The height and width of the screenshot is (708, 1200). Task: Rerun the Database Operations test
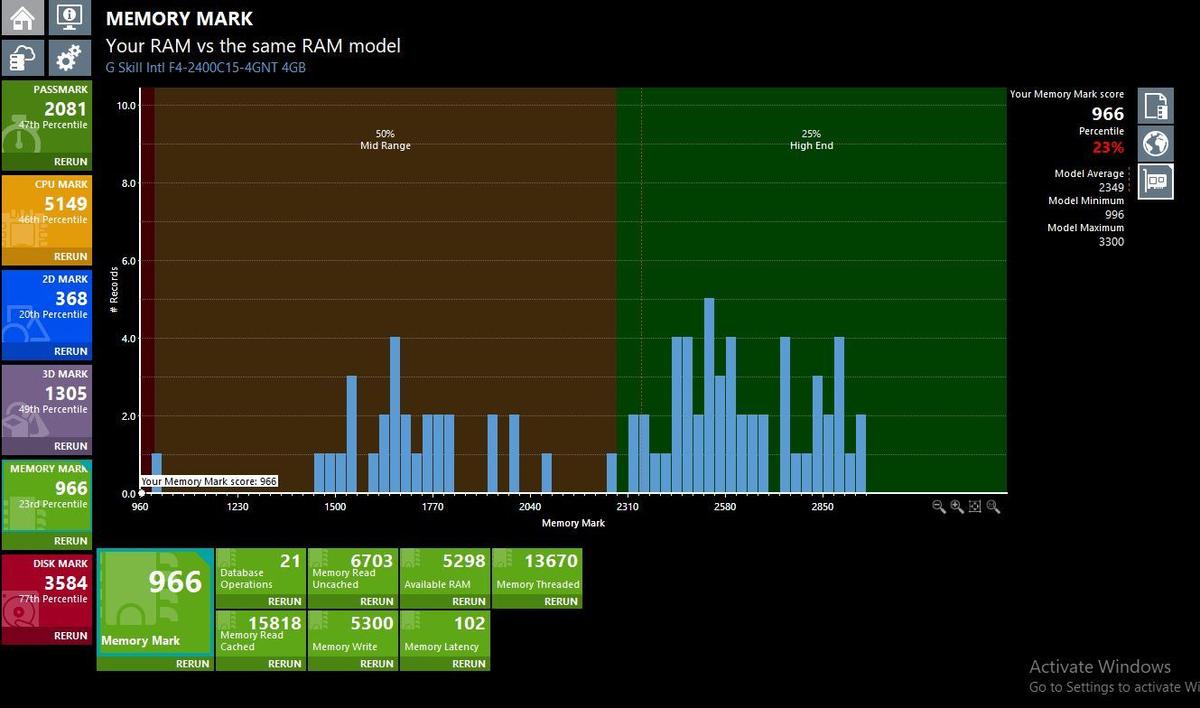pyautogui.click(x=284, y=601)
